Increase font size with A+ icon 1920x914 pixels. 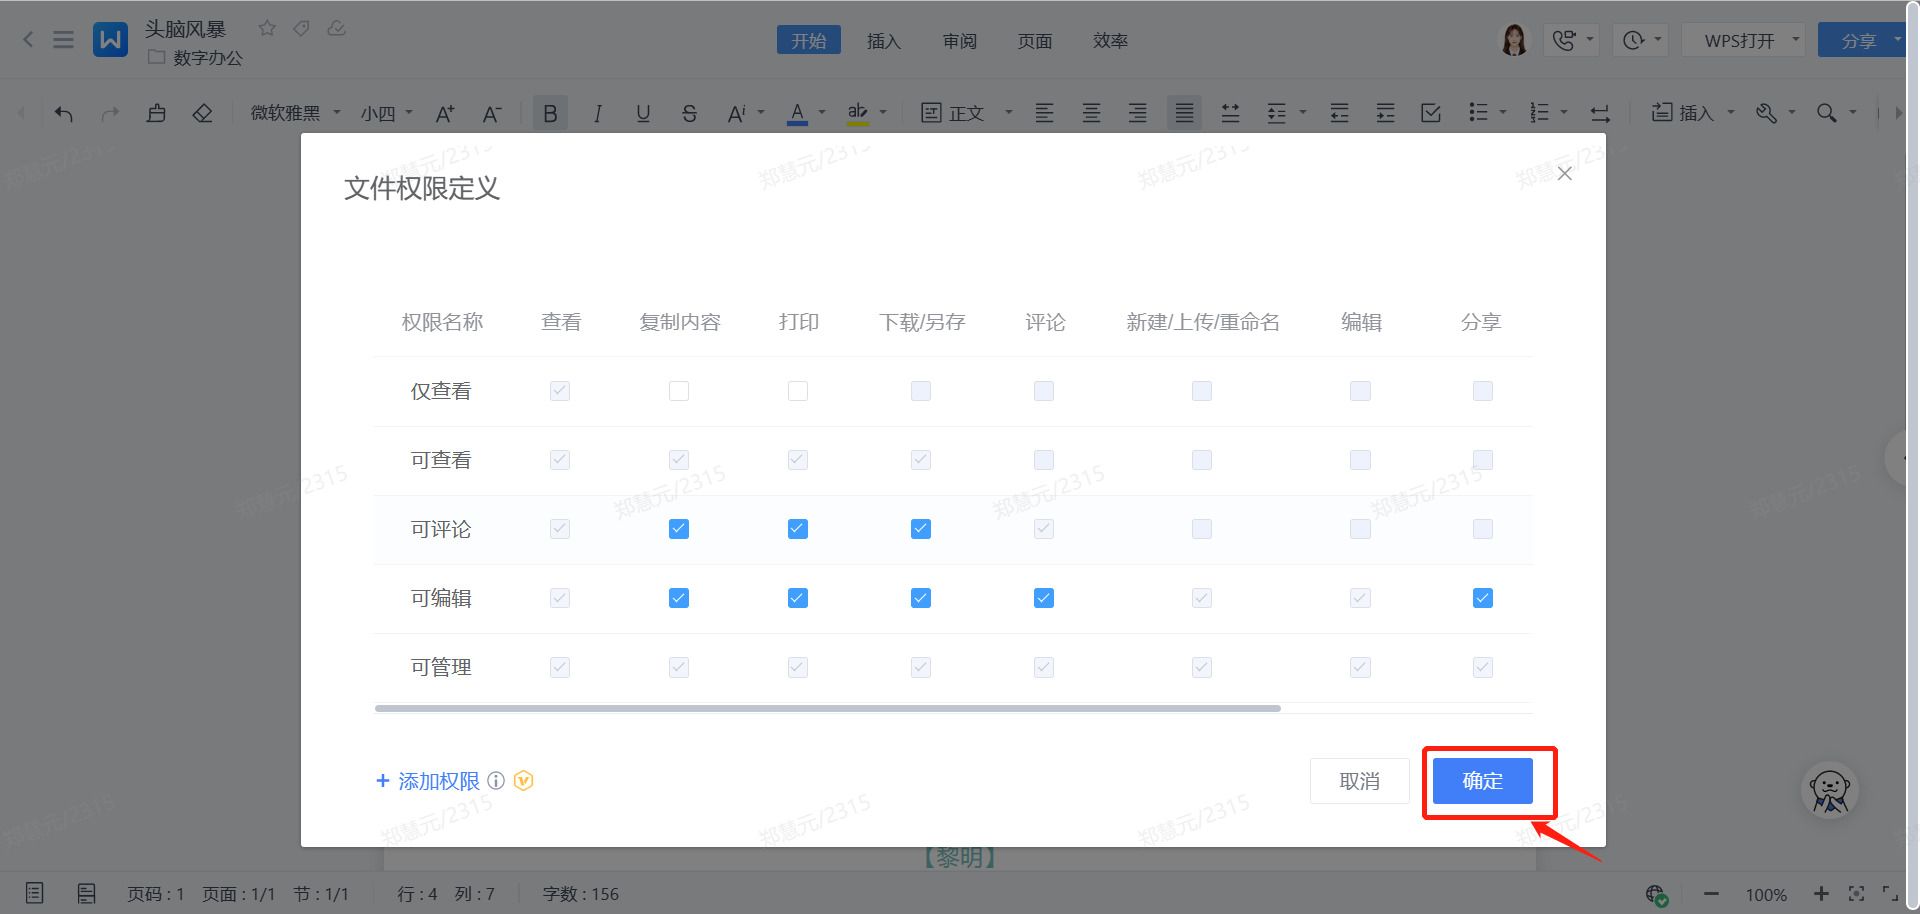click(x=445, y=113)
